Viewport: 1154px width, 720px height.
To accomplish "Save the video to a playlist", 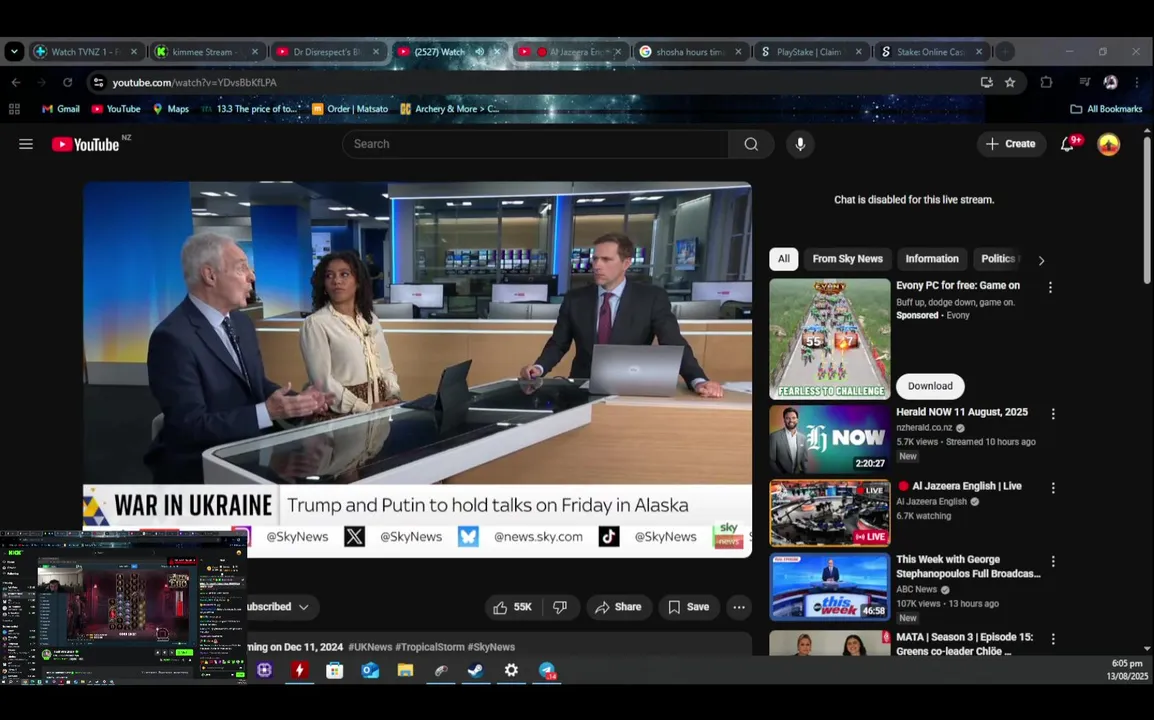I will pos(689,607).
